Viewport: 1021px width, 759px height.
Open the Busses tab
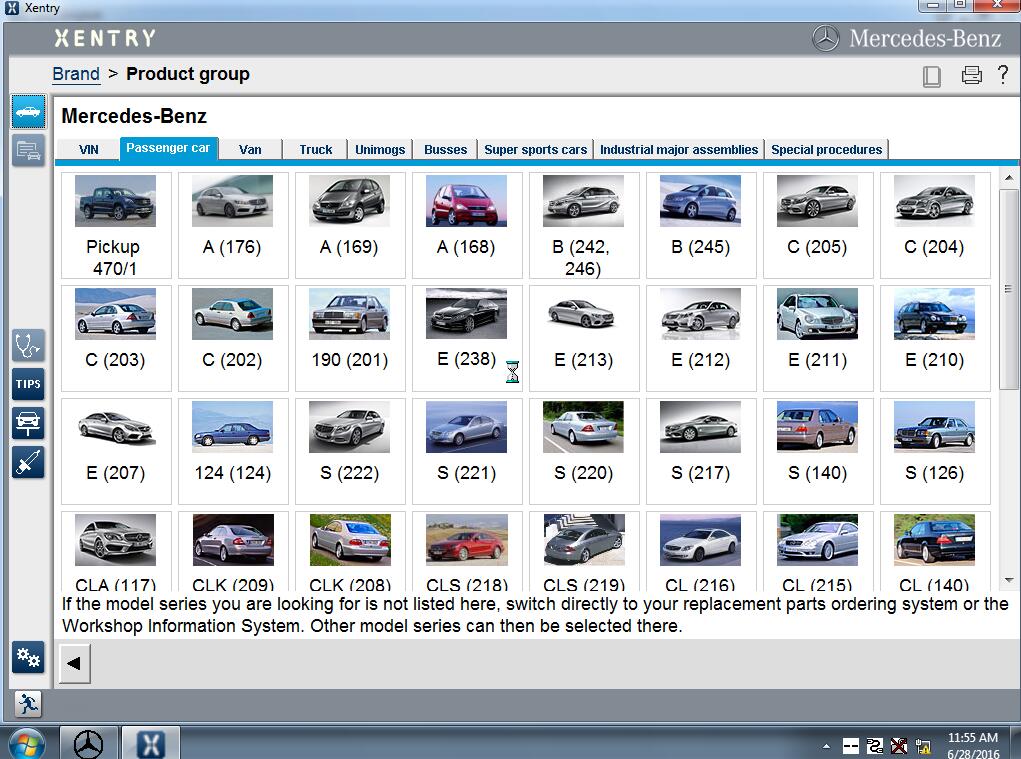pyautogui.click(x=445, y=150)
